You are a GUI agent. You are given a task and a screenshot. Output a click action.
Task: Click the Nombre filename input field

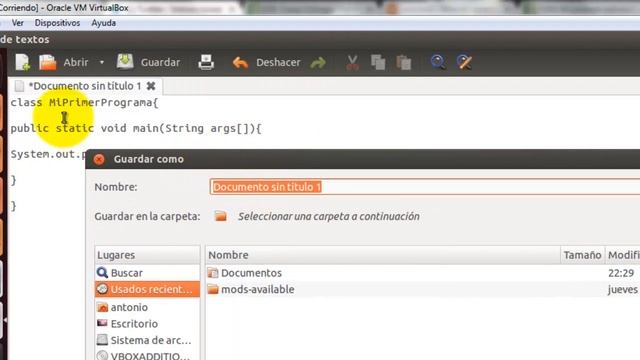pos(424,187)
